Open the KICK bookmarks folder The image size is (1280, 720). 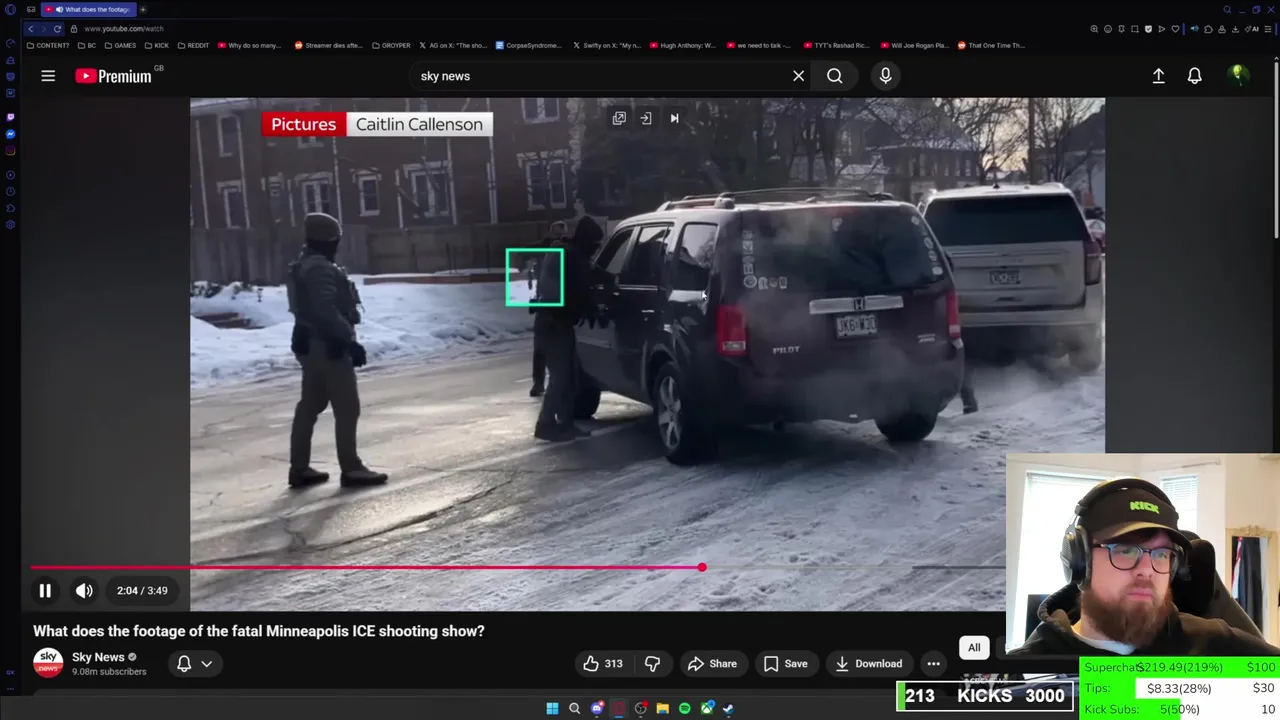click(x=157, y=45)
